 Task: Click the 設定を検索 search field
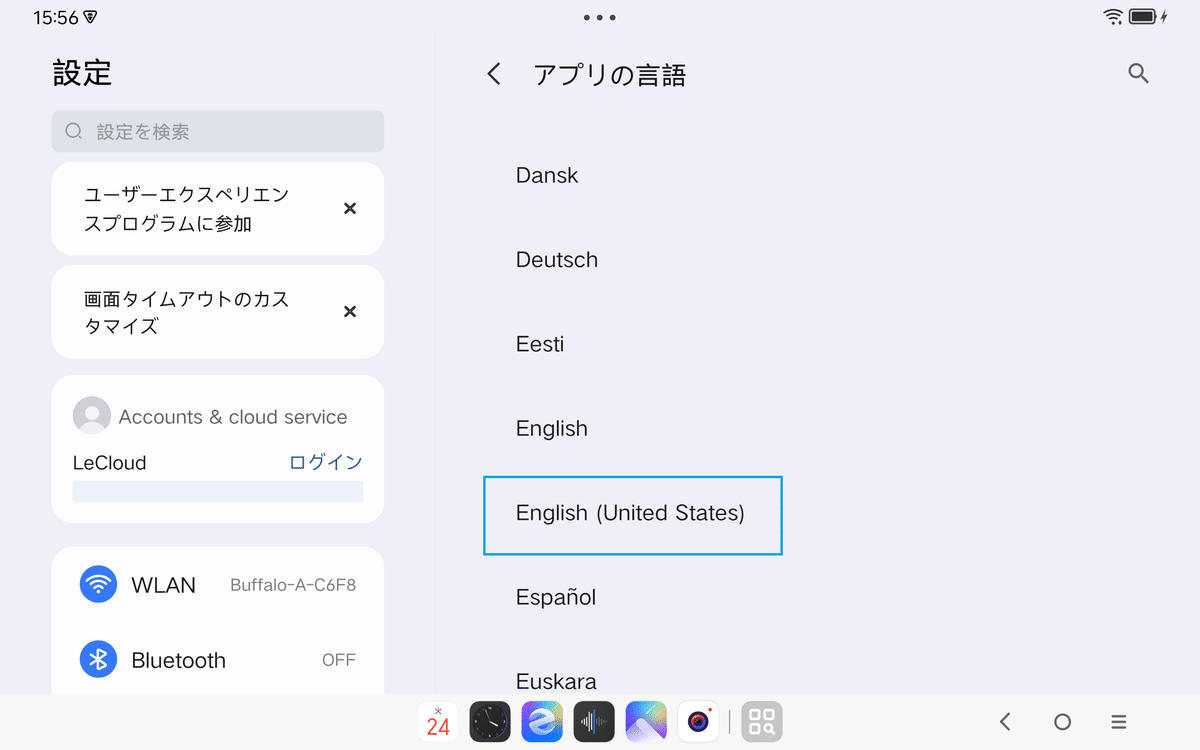point(217,131)
